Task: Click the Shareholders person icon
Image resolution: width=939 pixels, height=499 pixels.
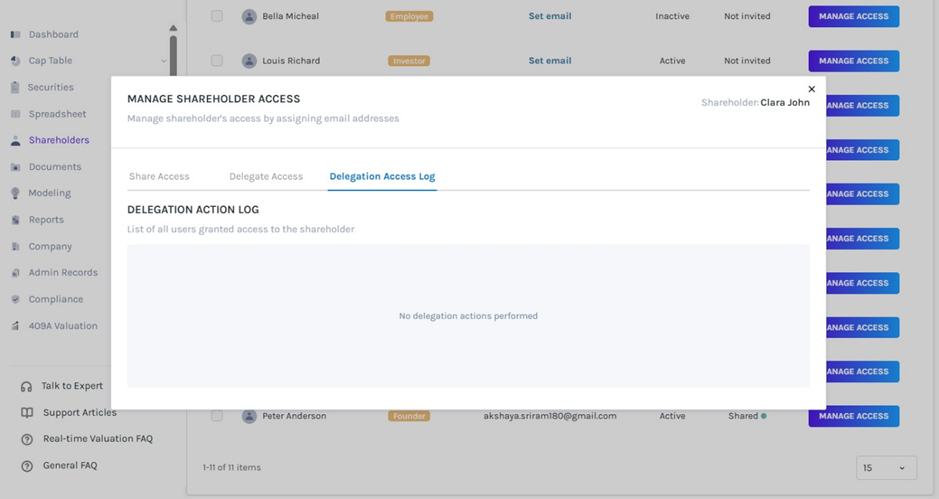Action: [x=16, y=141]
